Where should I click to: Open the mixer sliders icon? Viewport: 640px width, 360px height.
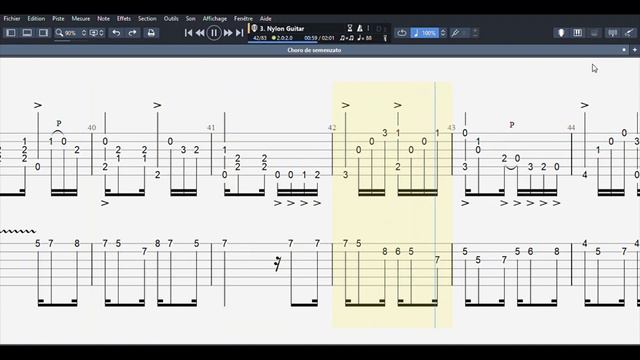point(613,33)
